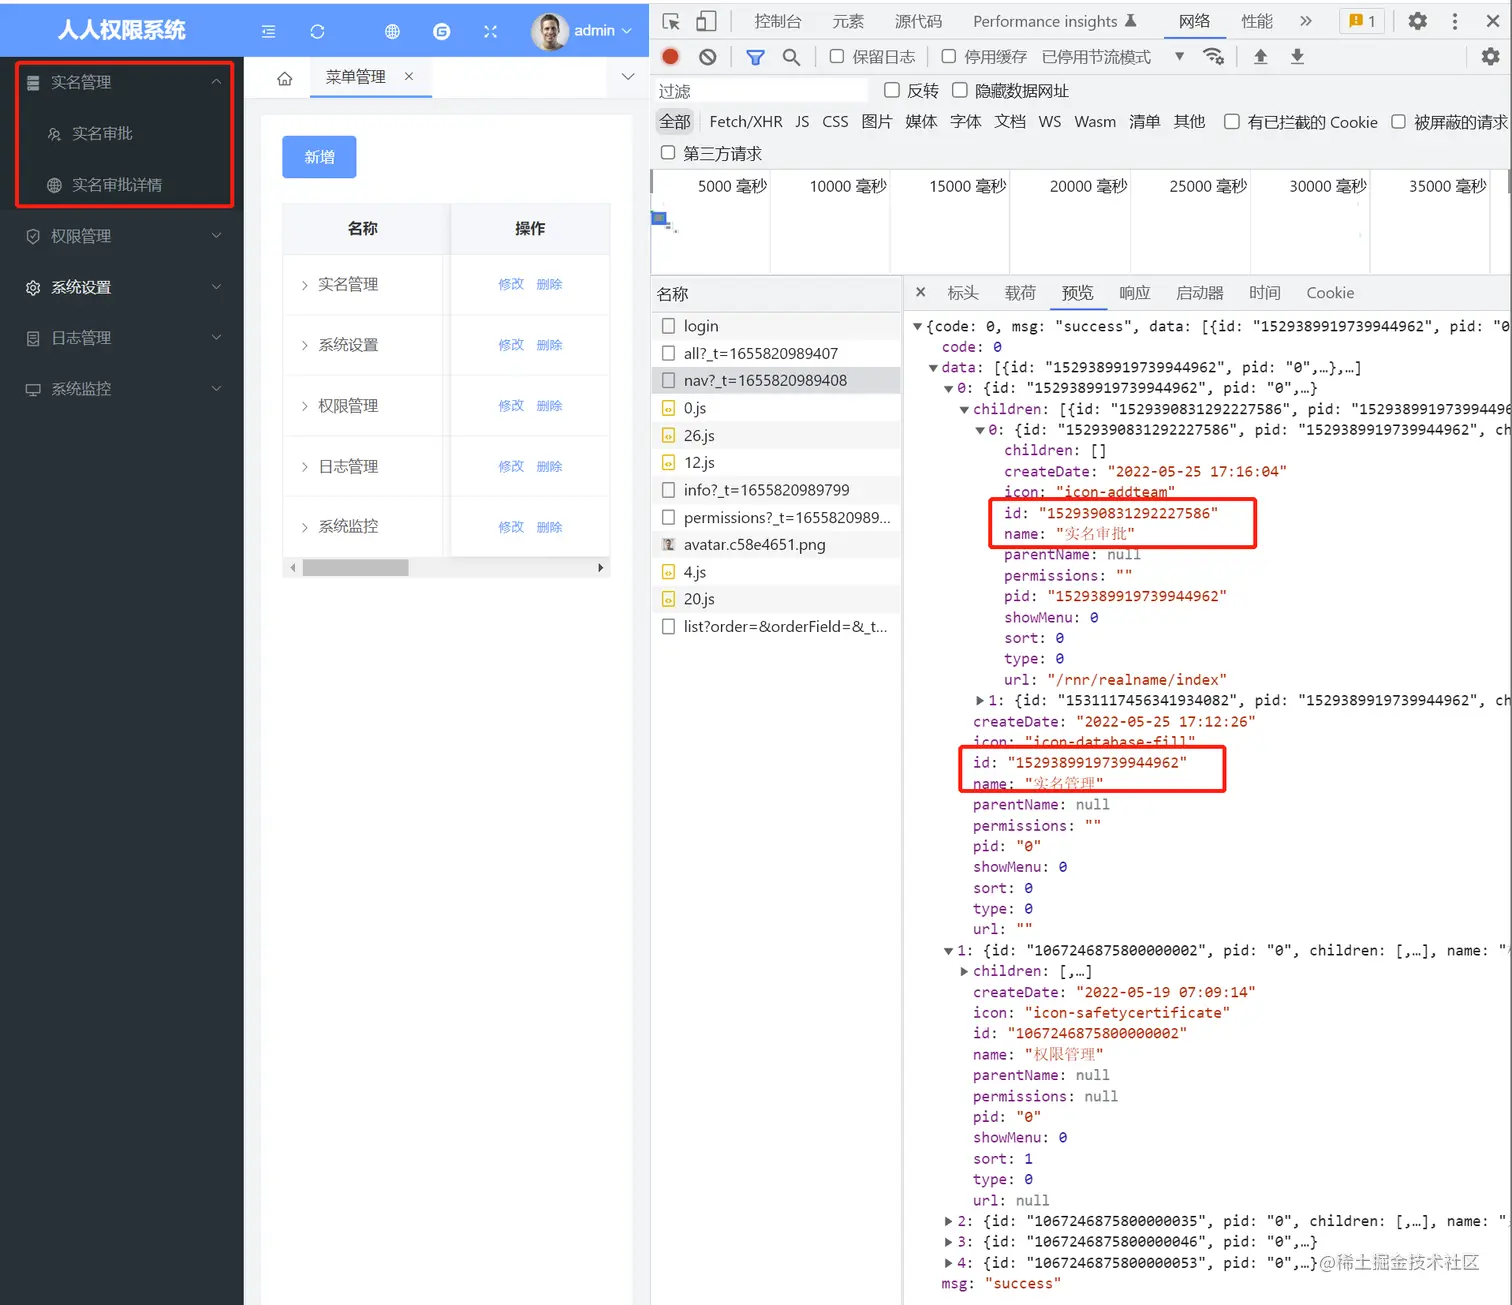This screenshot has height=1305, width=1512.
Task: Filter by Fetch/XHR type
Action: click(x=746, y=121)
